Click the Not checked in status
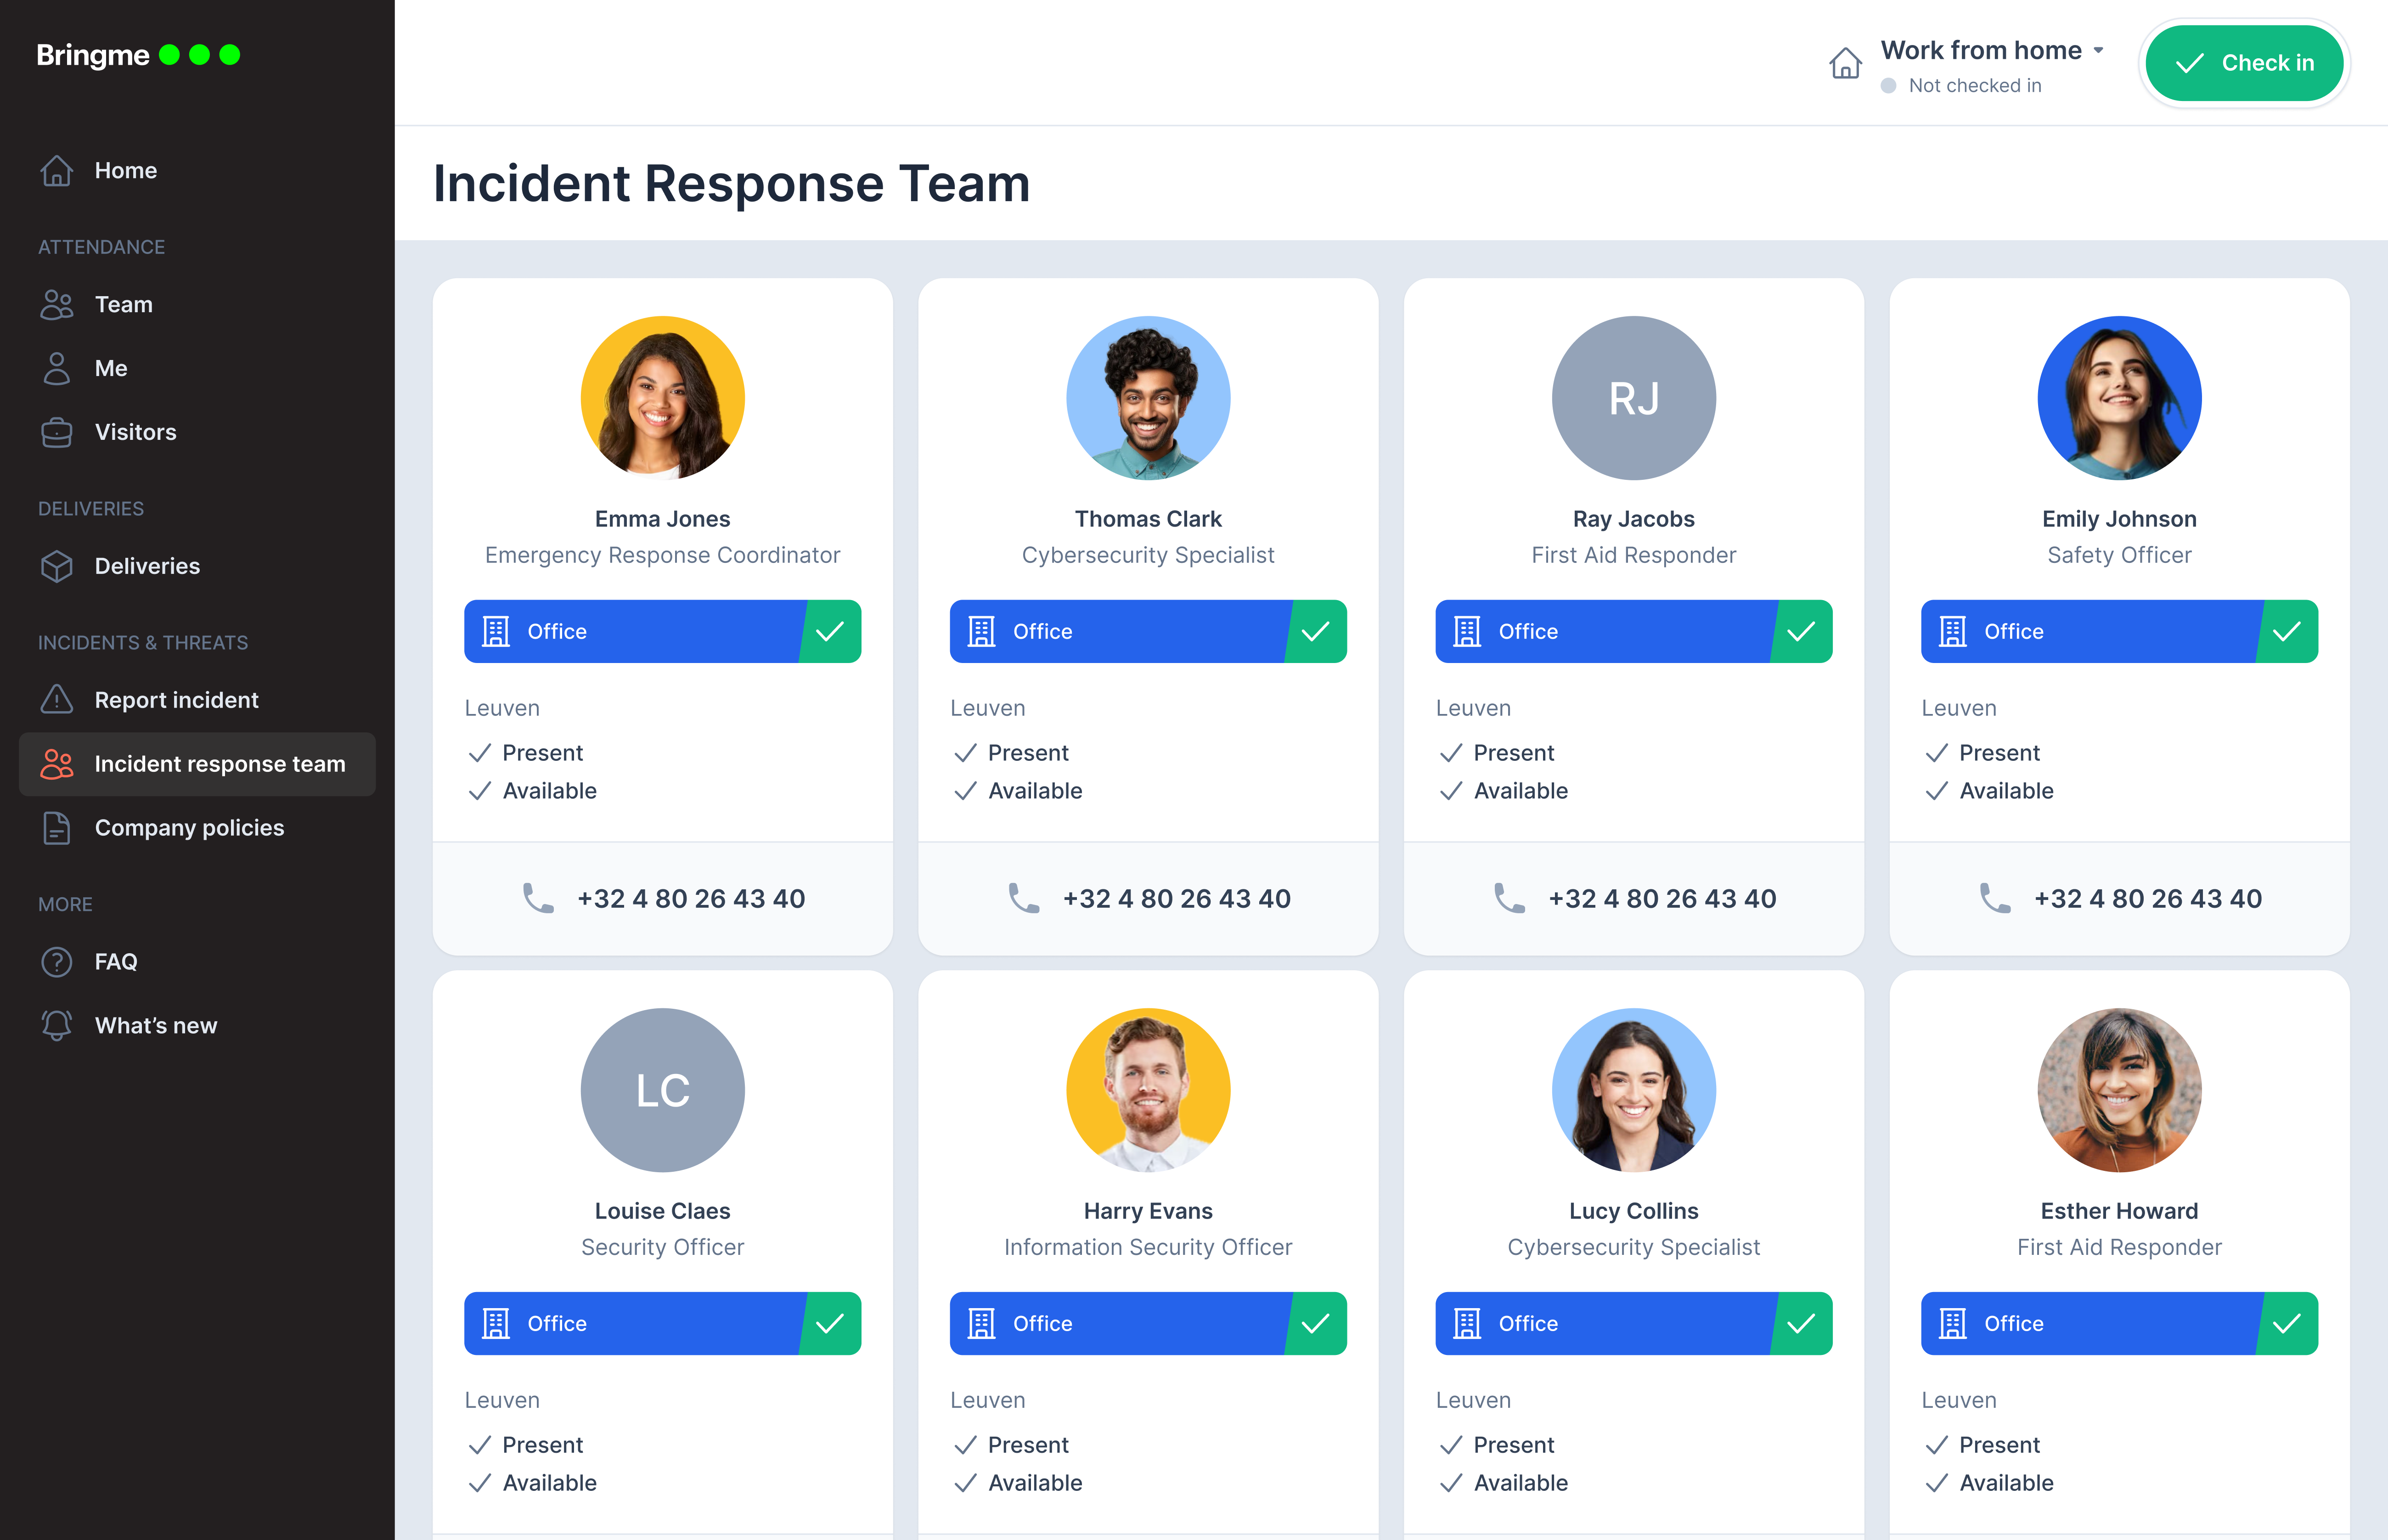 click(1962, 86)
